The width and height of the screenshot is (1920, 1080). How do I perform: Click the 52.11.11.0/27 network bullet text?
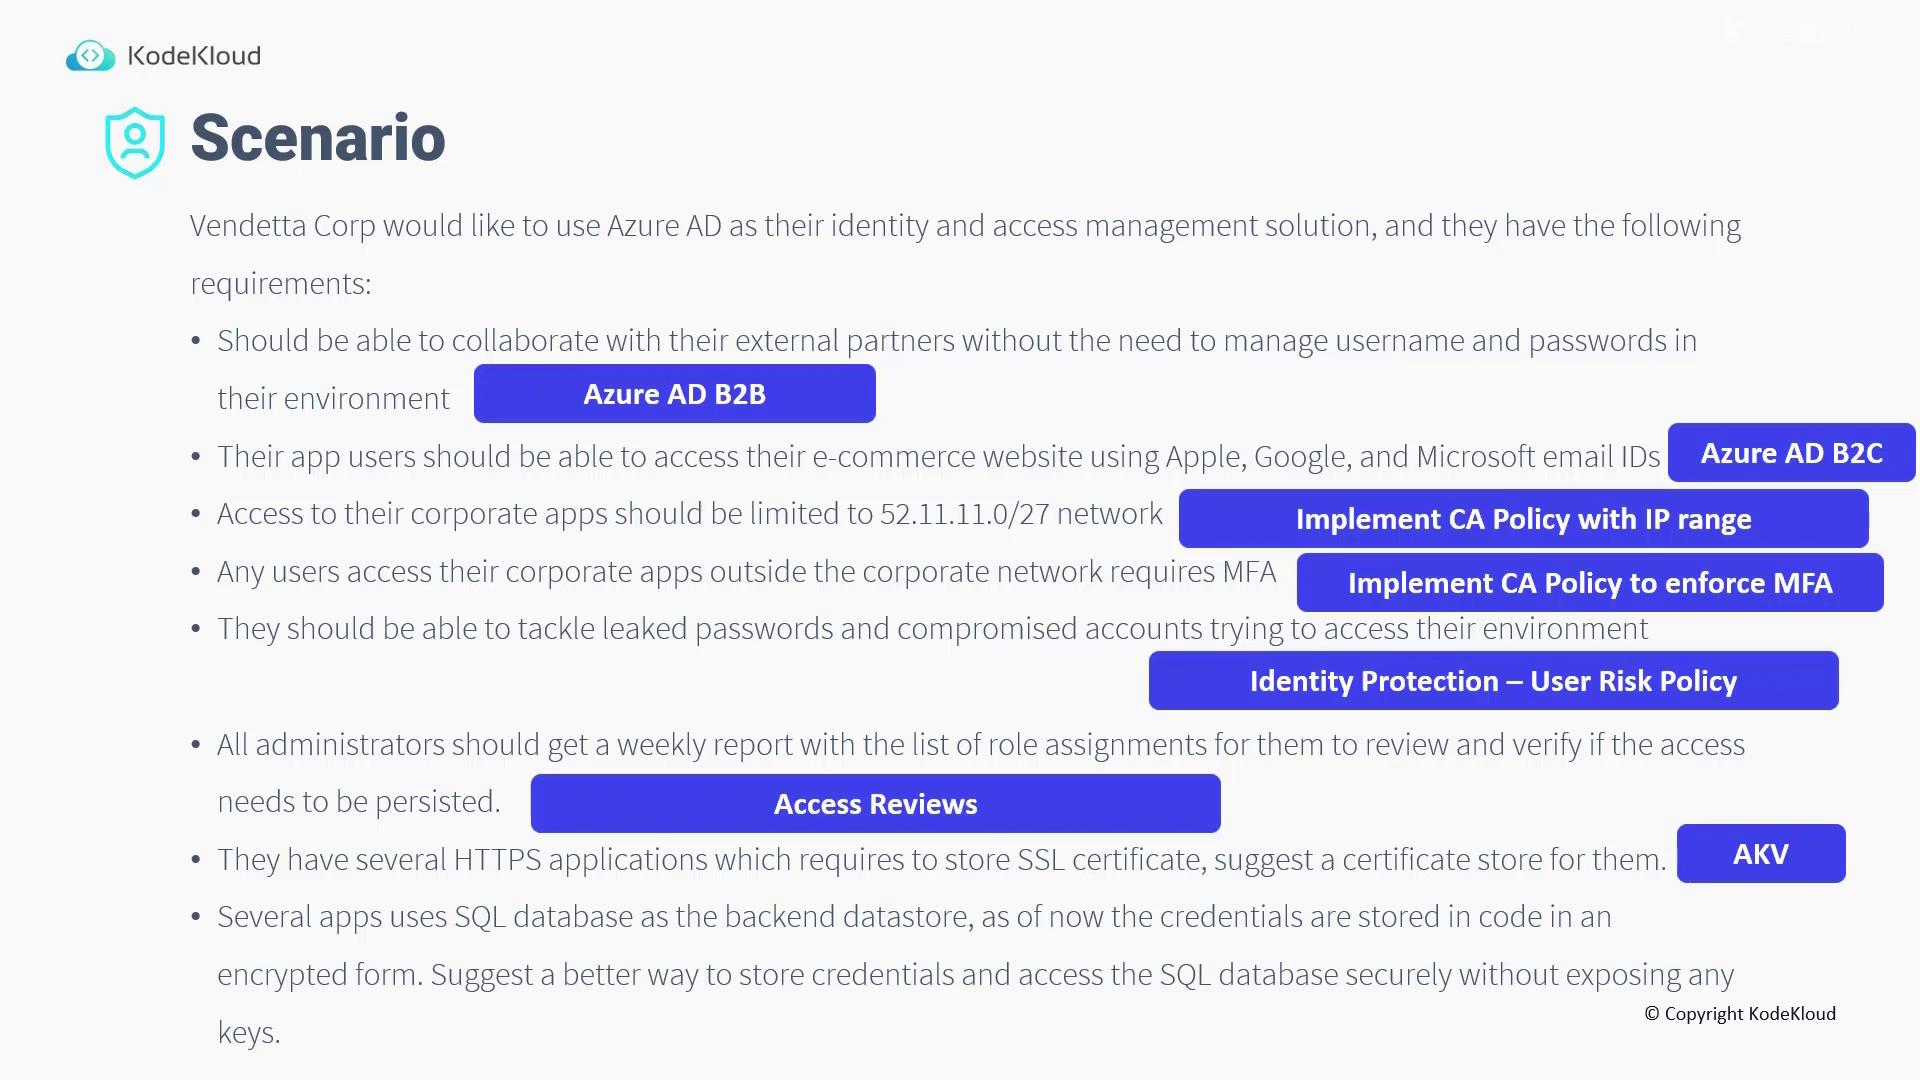click(x=689, y=514)
